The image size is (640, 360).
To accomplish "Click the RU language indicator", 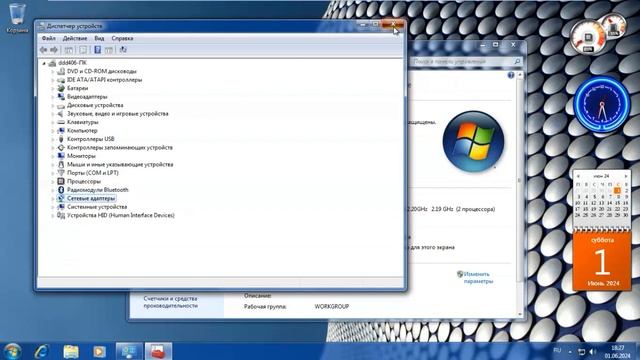I will pos(557,350).
